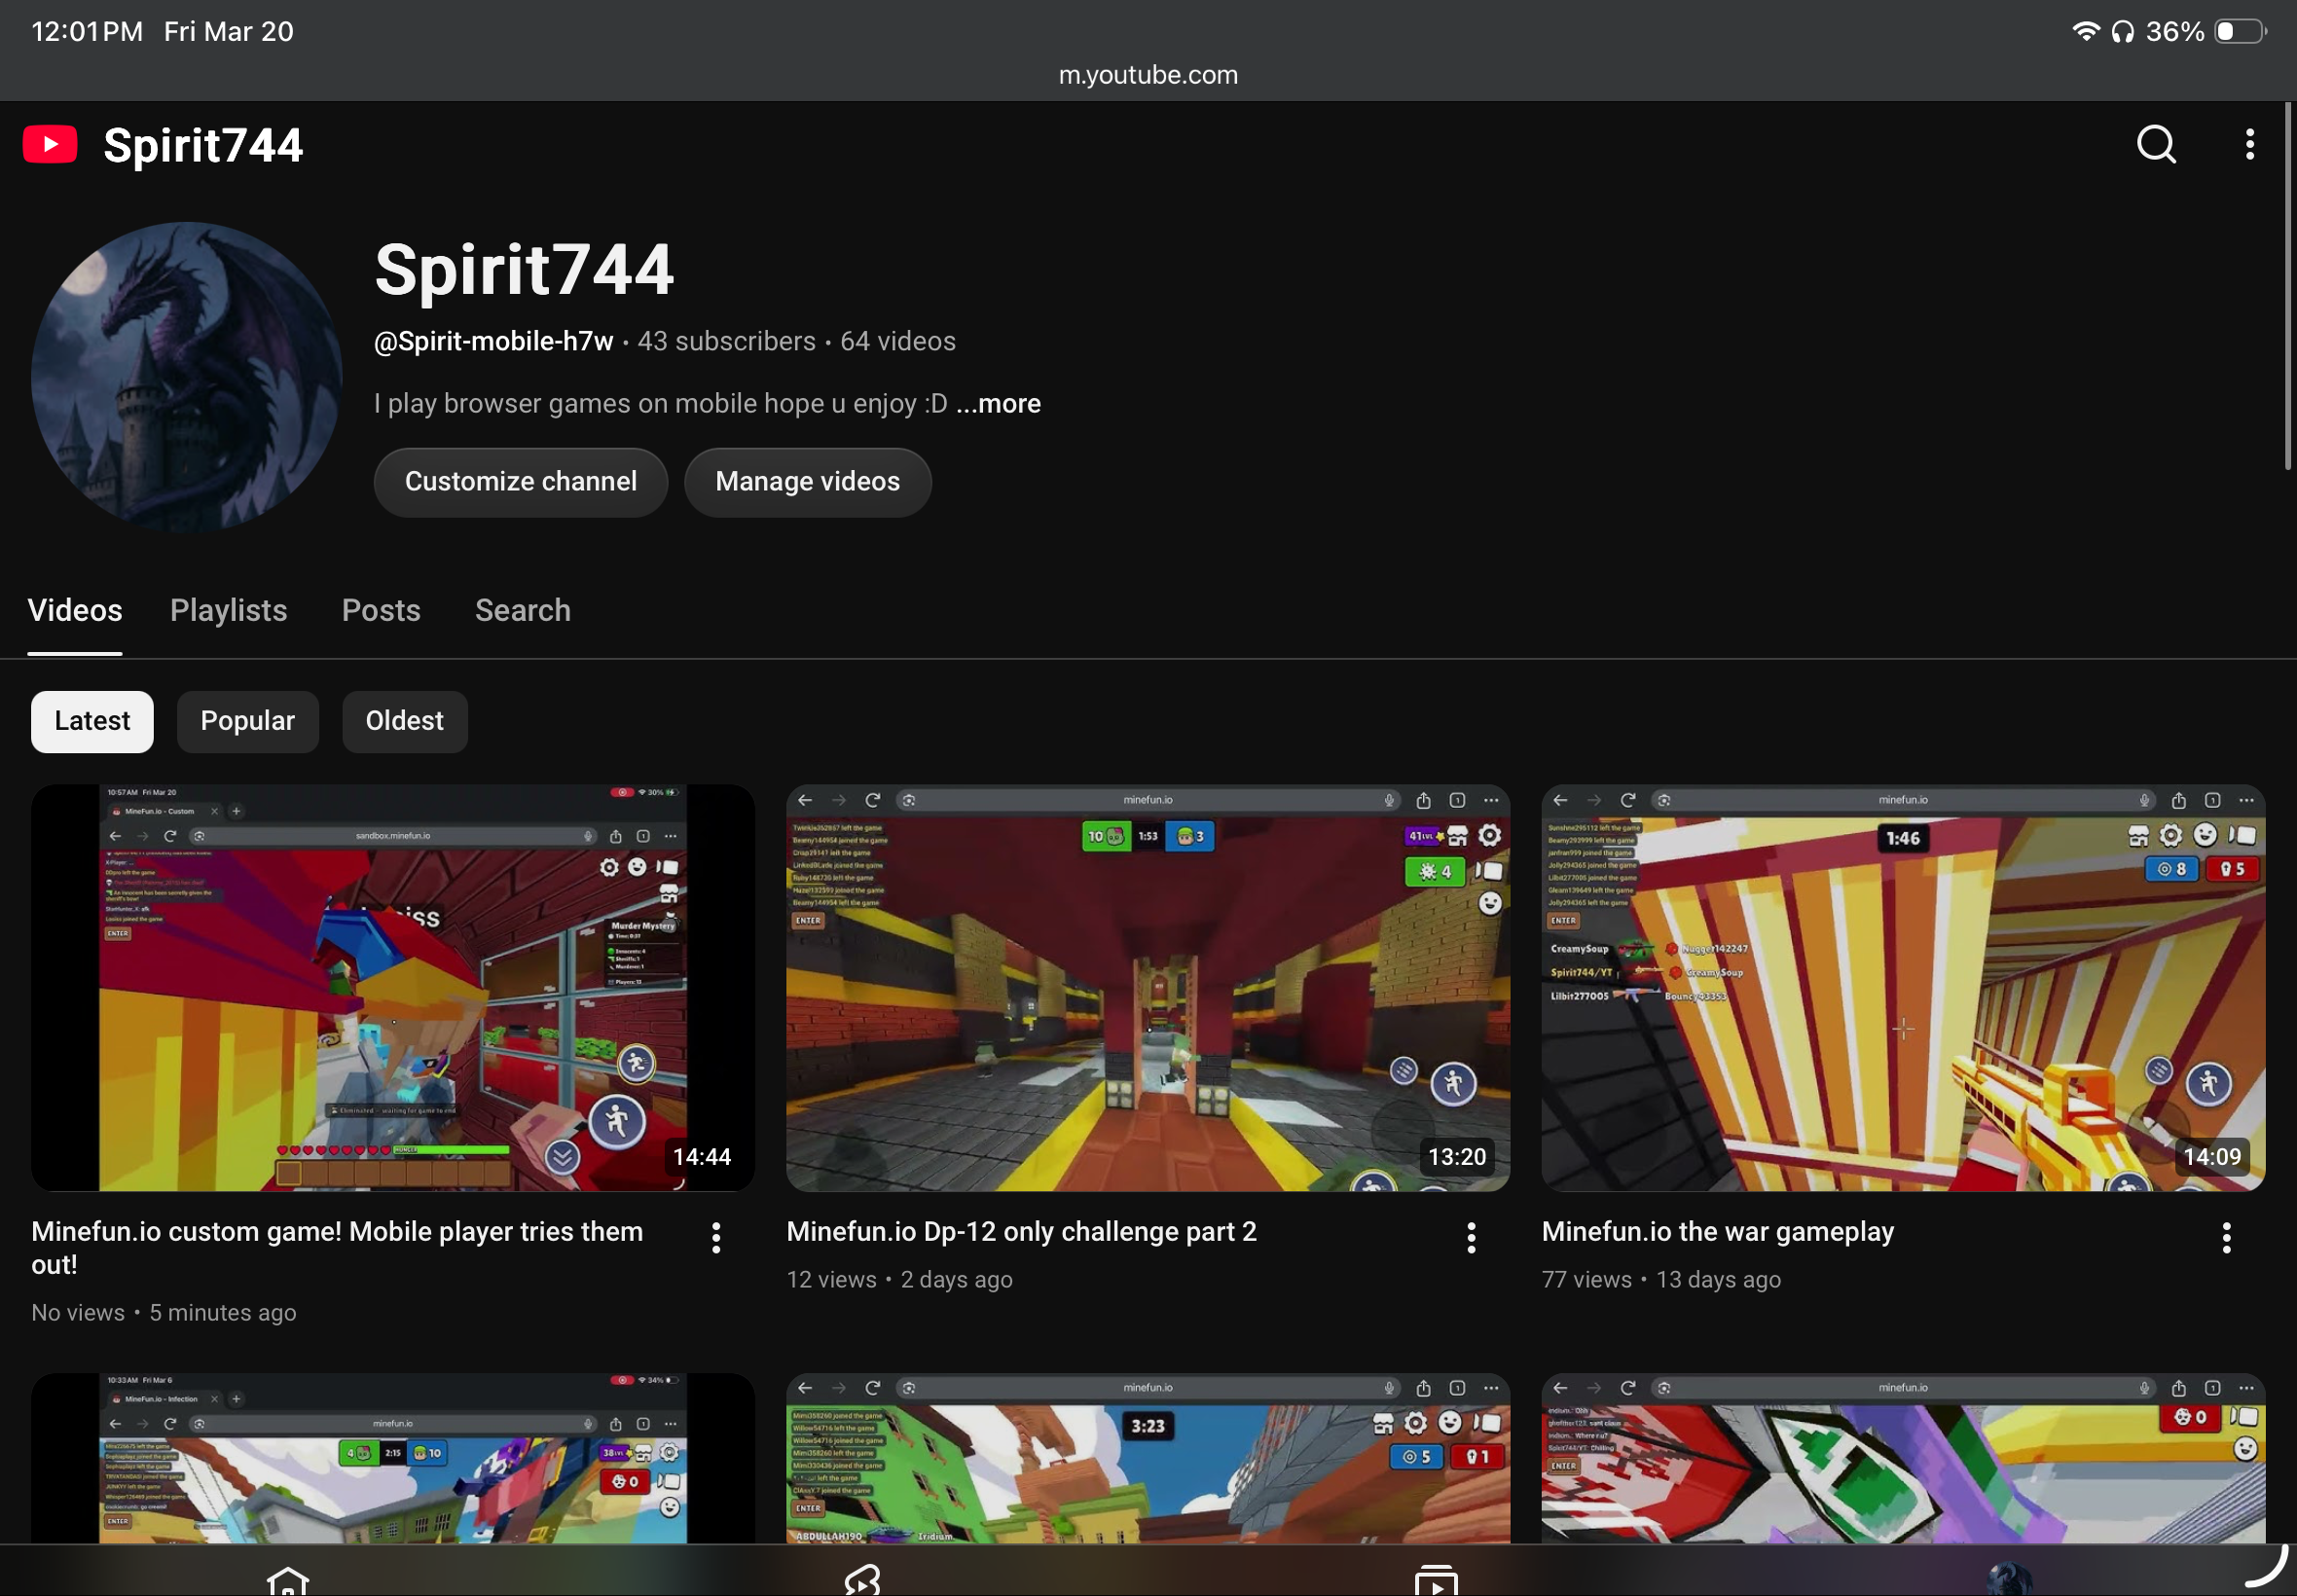Select the Popular filter chip
This screenshot has width=2297, height=1596.
(x=247, y=721)
